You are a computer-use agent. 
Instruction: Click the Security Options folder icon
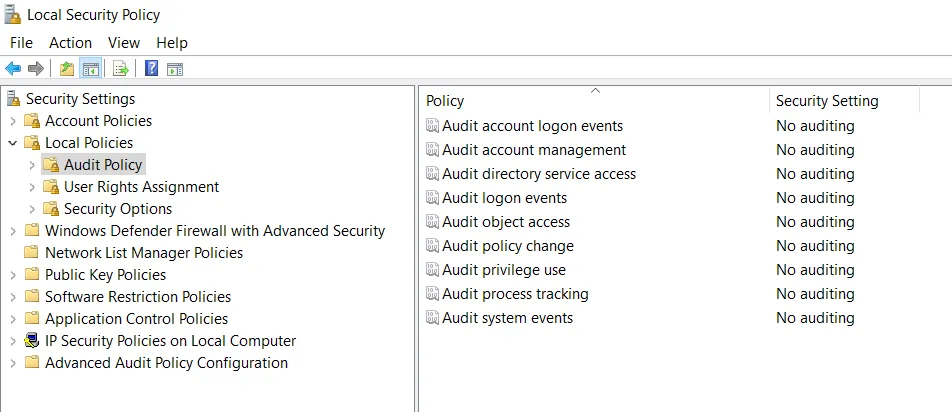pos(51,208)
